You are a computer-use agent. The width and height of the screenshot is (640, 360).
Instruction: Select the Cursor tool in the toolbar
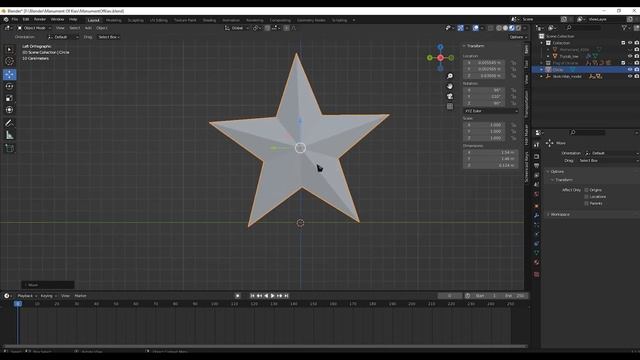9,61
